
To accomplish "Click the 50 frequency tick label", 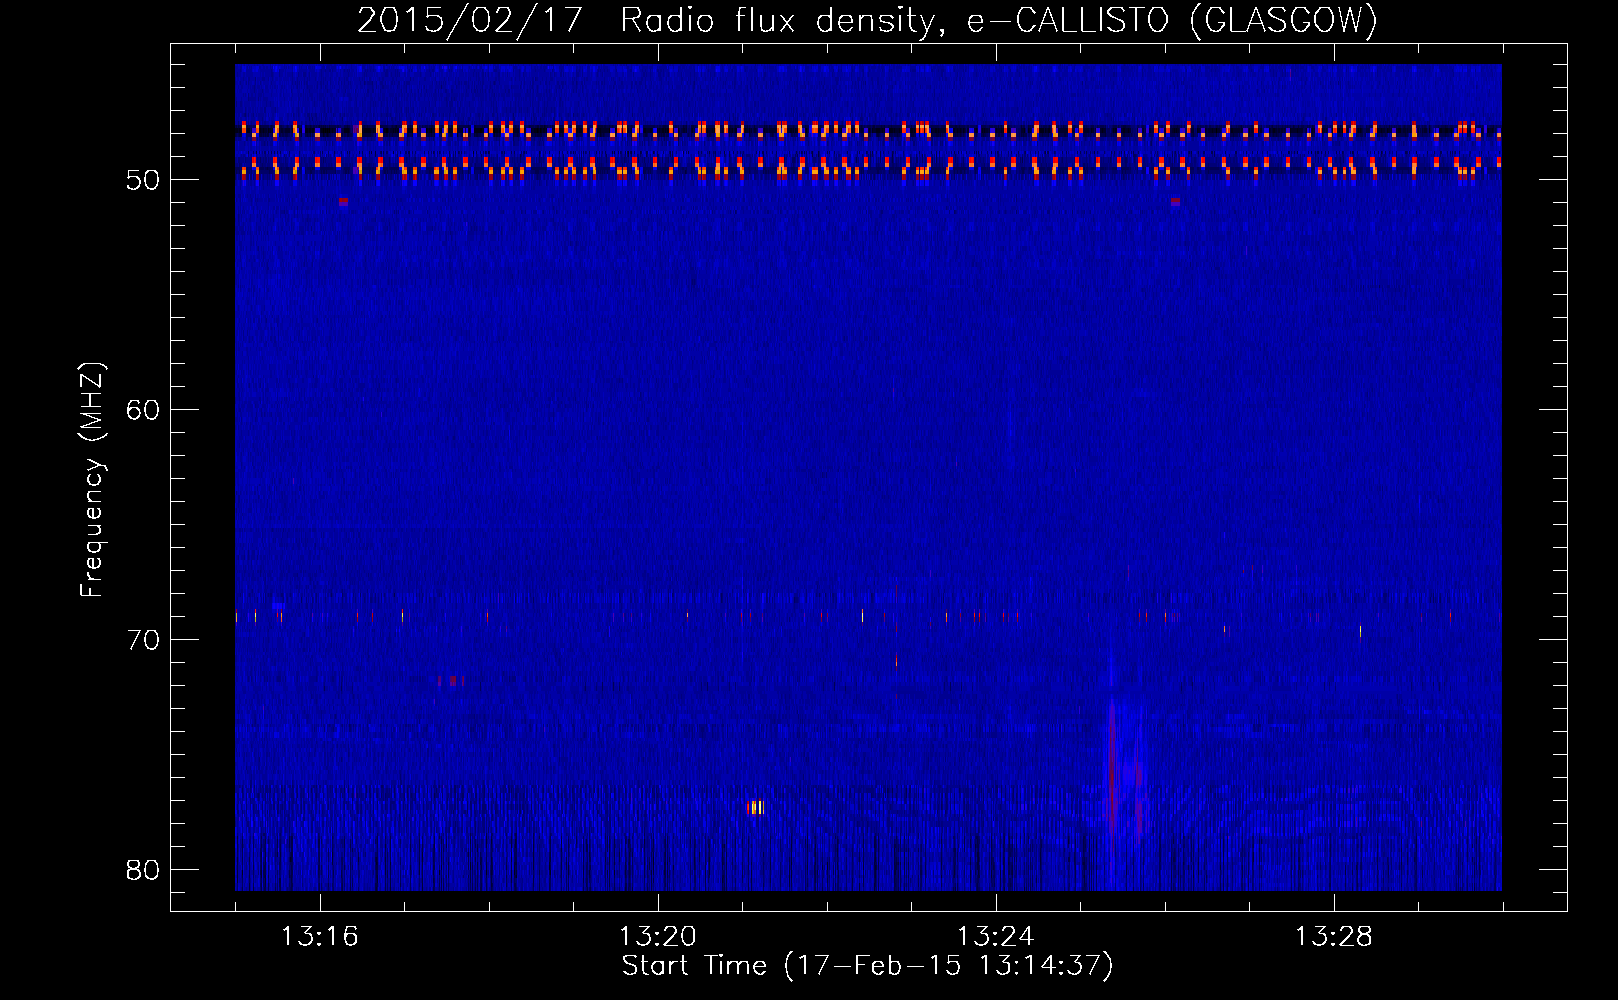I will tap(143, 180).
